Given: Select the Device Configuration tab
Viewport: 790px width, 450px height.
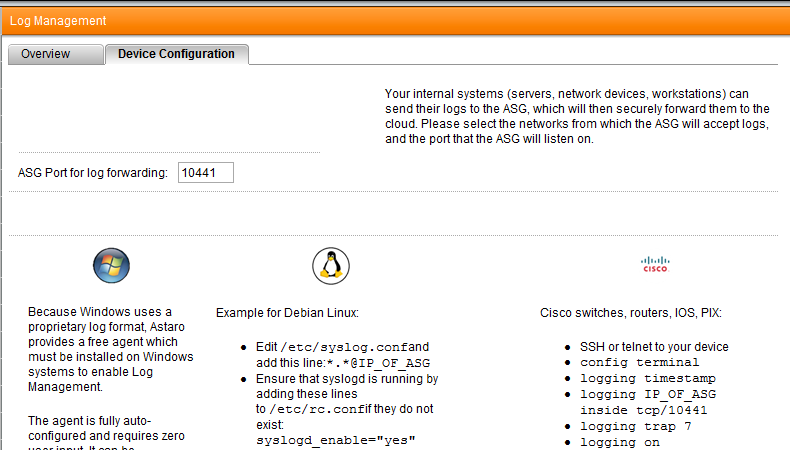Looking at the screenshot, I should pos(176,54).
